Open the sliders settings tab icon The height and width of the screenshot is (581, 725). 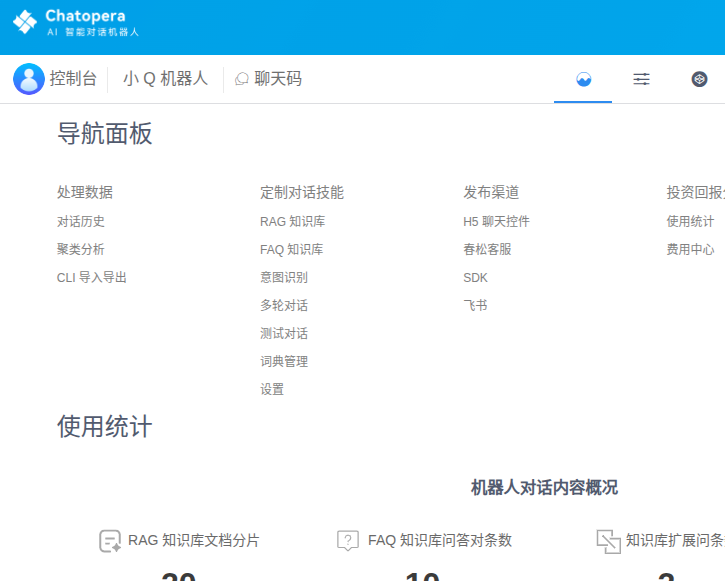pyautogui.click(x=641, y=79)
